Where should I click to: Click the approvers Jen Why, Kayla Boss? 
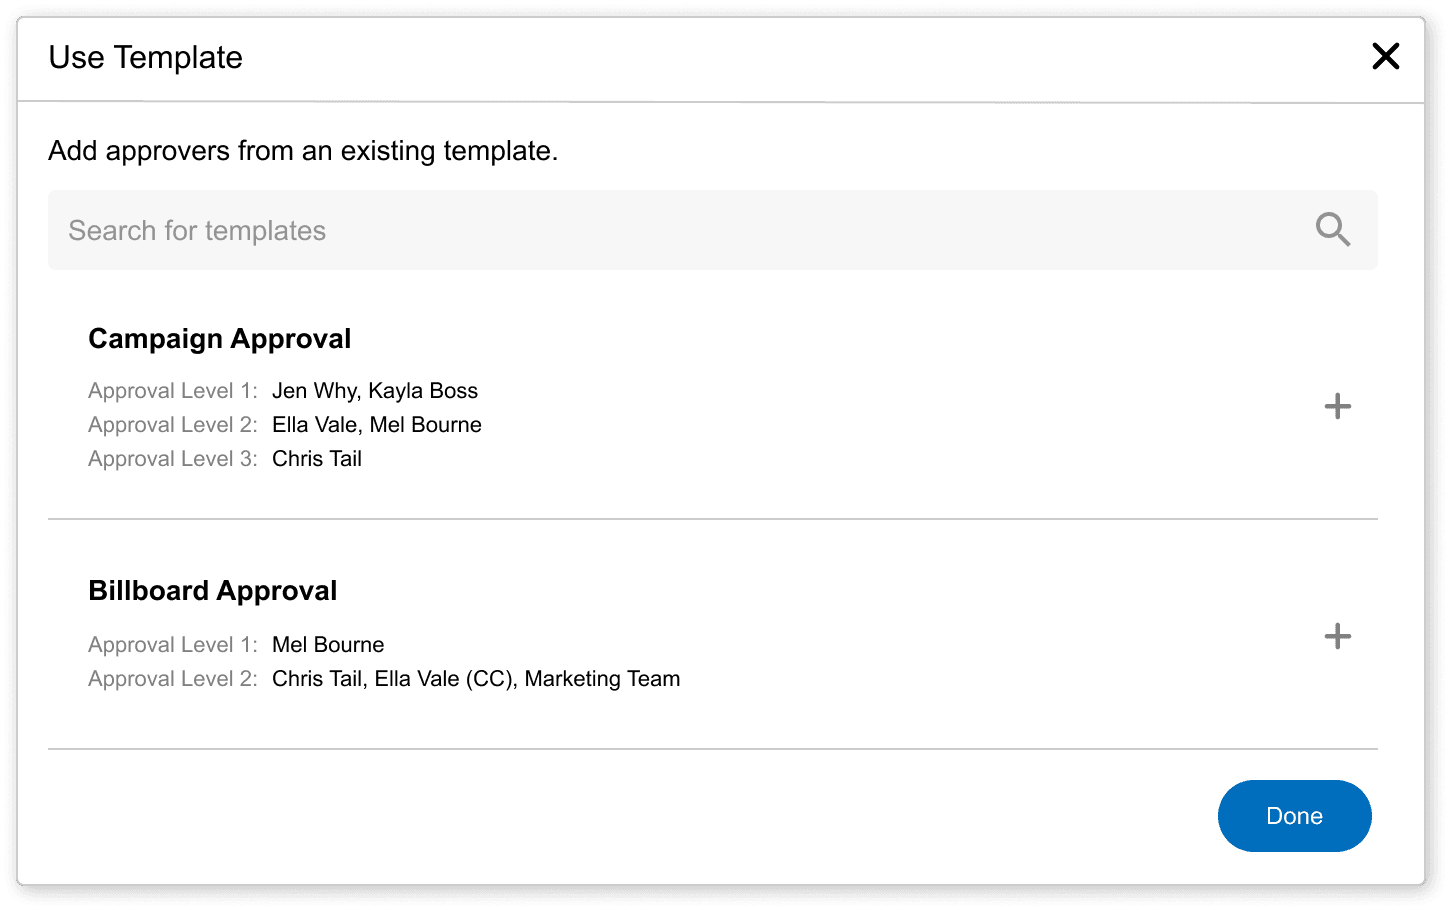tap(375, 391)
